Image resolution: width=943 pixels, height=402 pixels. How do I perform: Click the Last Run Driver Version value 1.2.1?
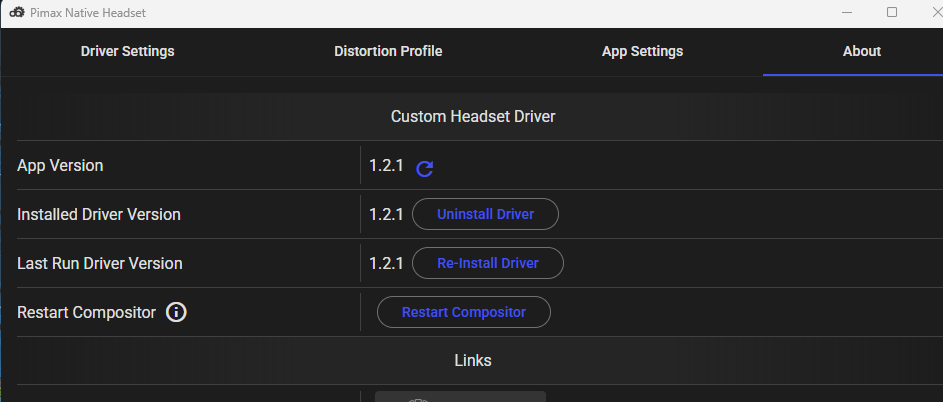coord(386,264)
